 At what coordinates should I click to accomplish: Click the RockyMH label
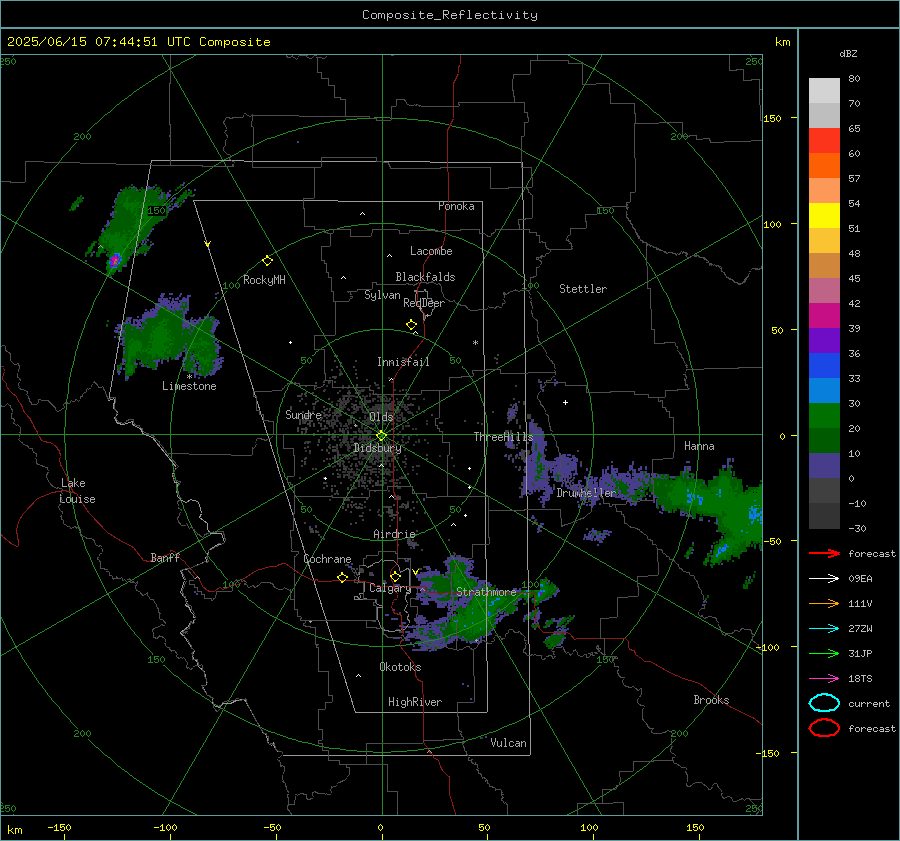264,280
